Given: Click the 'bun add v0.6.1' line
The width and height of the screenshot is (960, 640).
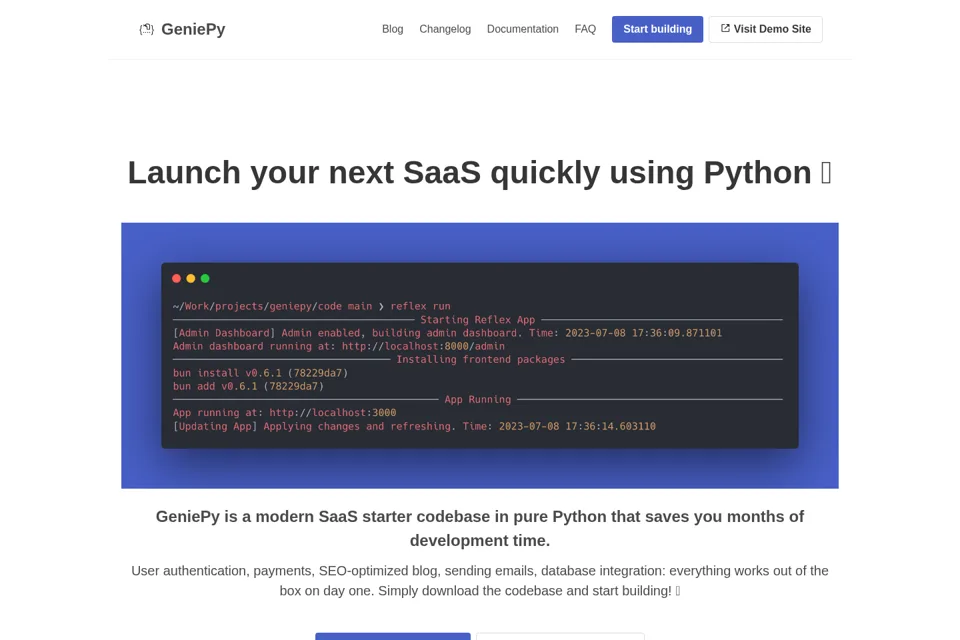Looking at the screenshot, I should pos(248,386).
